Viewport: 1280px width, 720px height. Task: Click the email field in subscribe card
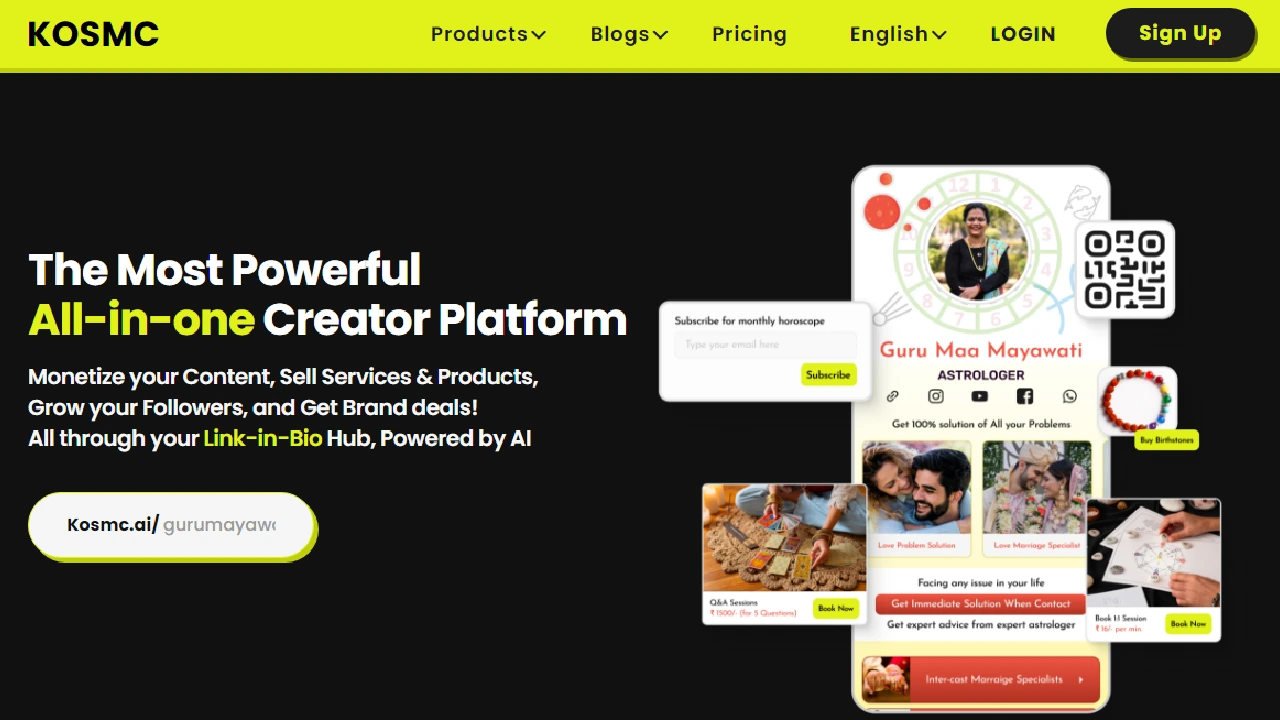[x=765, y=344]
